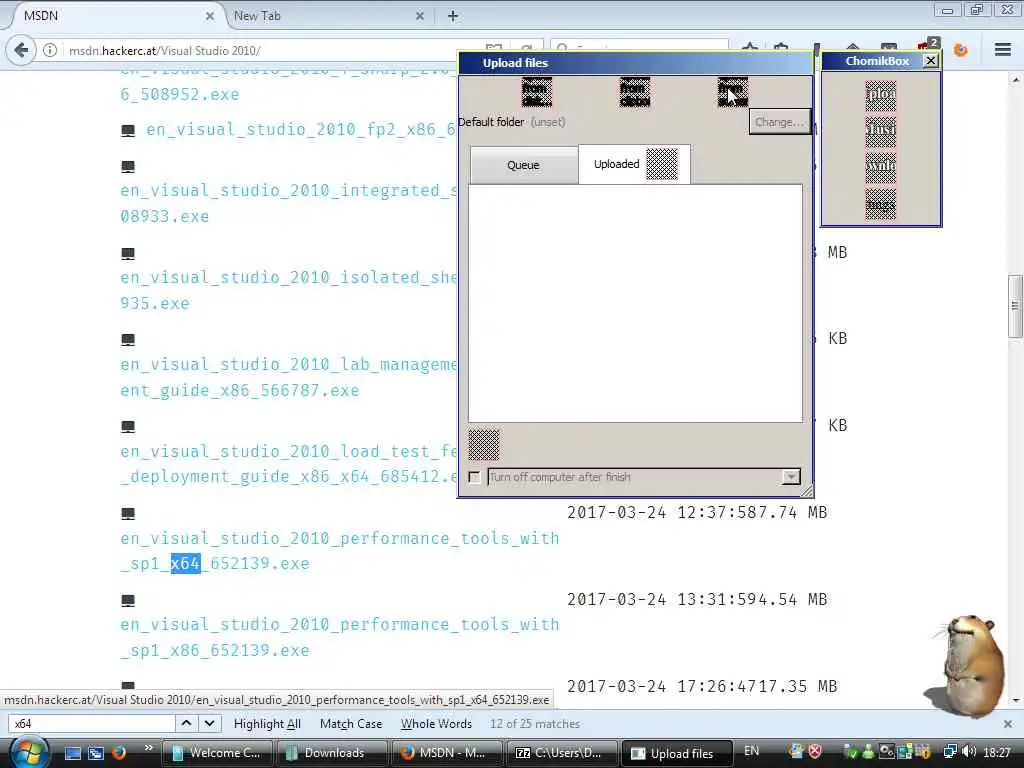Close the find bar
The image size is (1024, 768).
1008,724
